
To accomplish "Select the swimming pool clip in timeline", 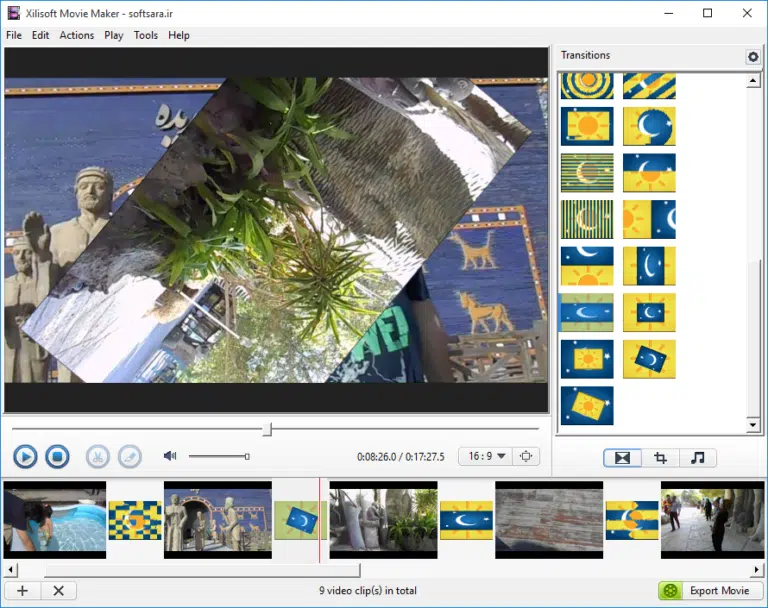I will coord(55,520).
